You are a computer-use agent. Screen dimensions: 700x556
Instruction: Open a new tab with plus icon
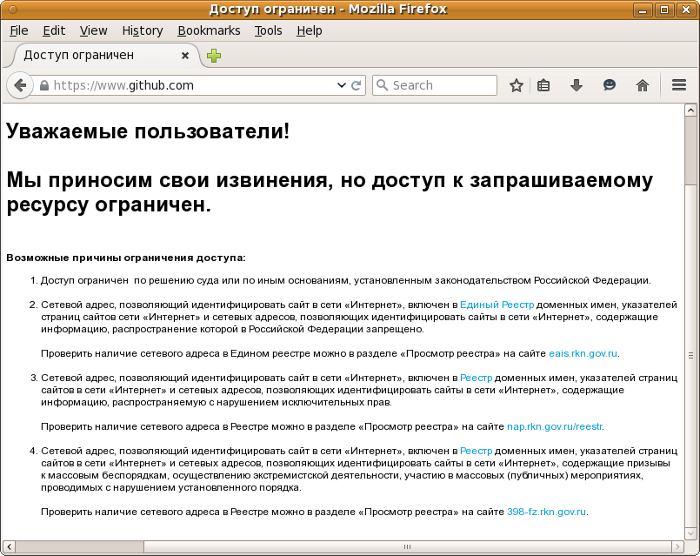(214, 56)
